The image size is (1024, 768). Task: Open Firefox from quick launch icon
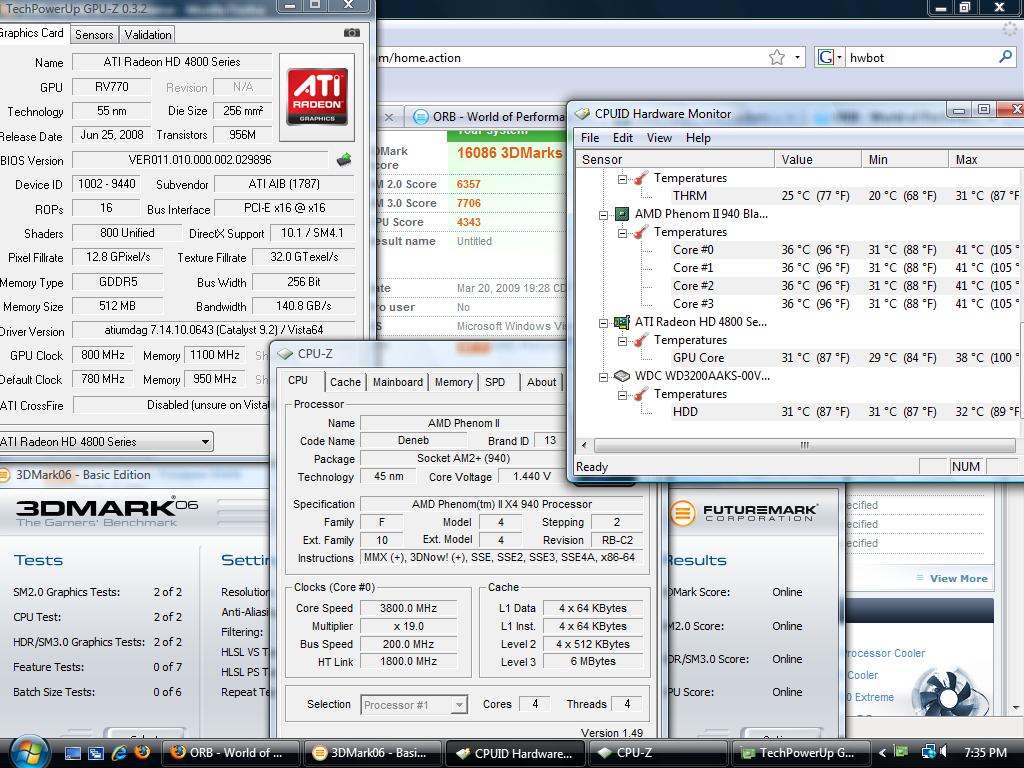point(142,752)
